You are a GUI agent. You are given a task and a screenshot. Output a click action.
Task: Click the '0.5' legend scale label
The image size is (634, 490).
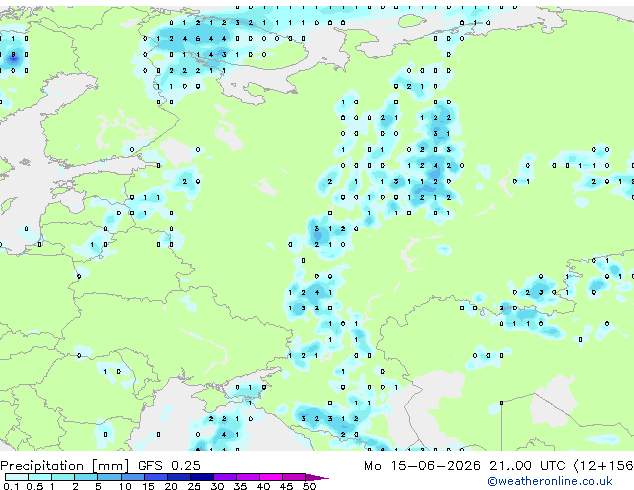35,486
